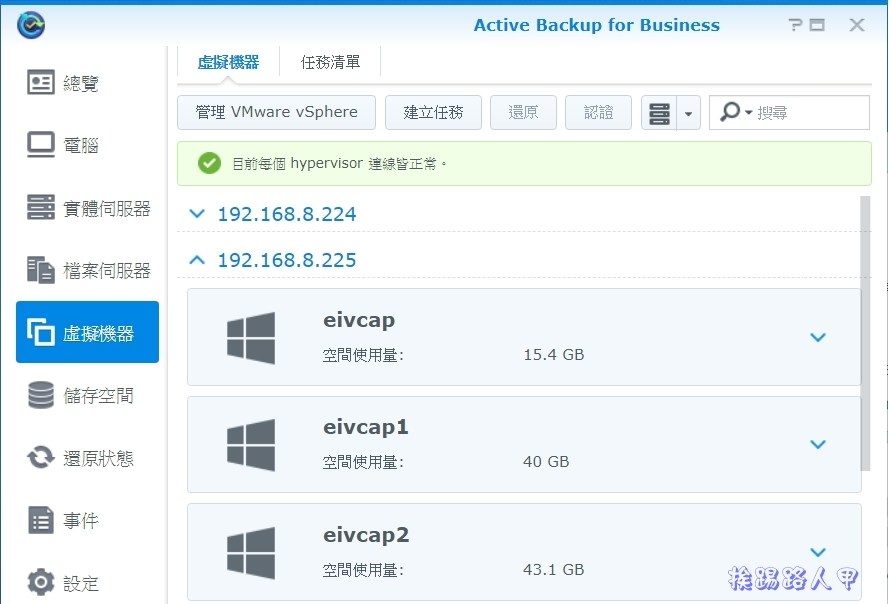This screenshot has height=604, width=889.
Task: Click the help question mark icon
Action: point(795,25)
